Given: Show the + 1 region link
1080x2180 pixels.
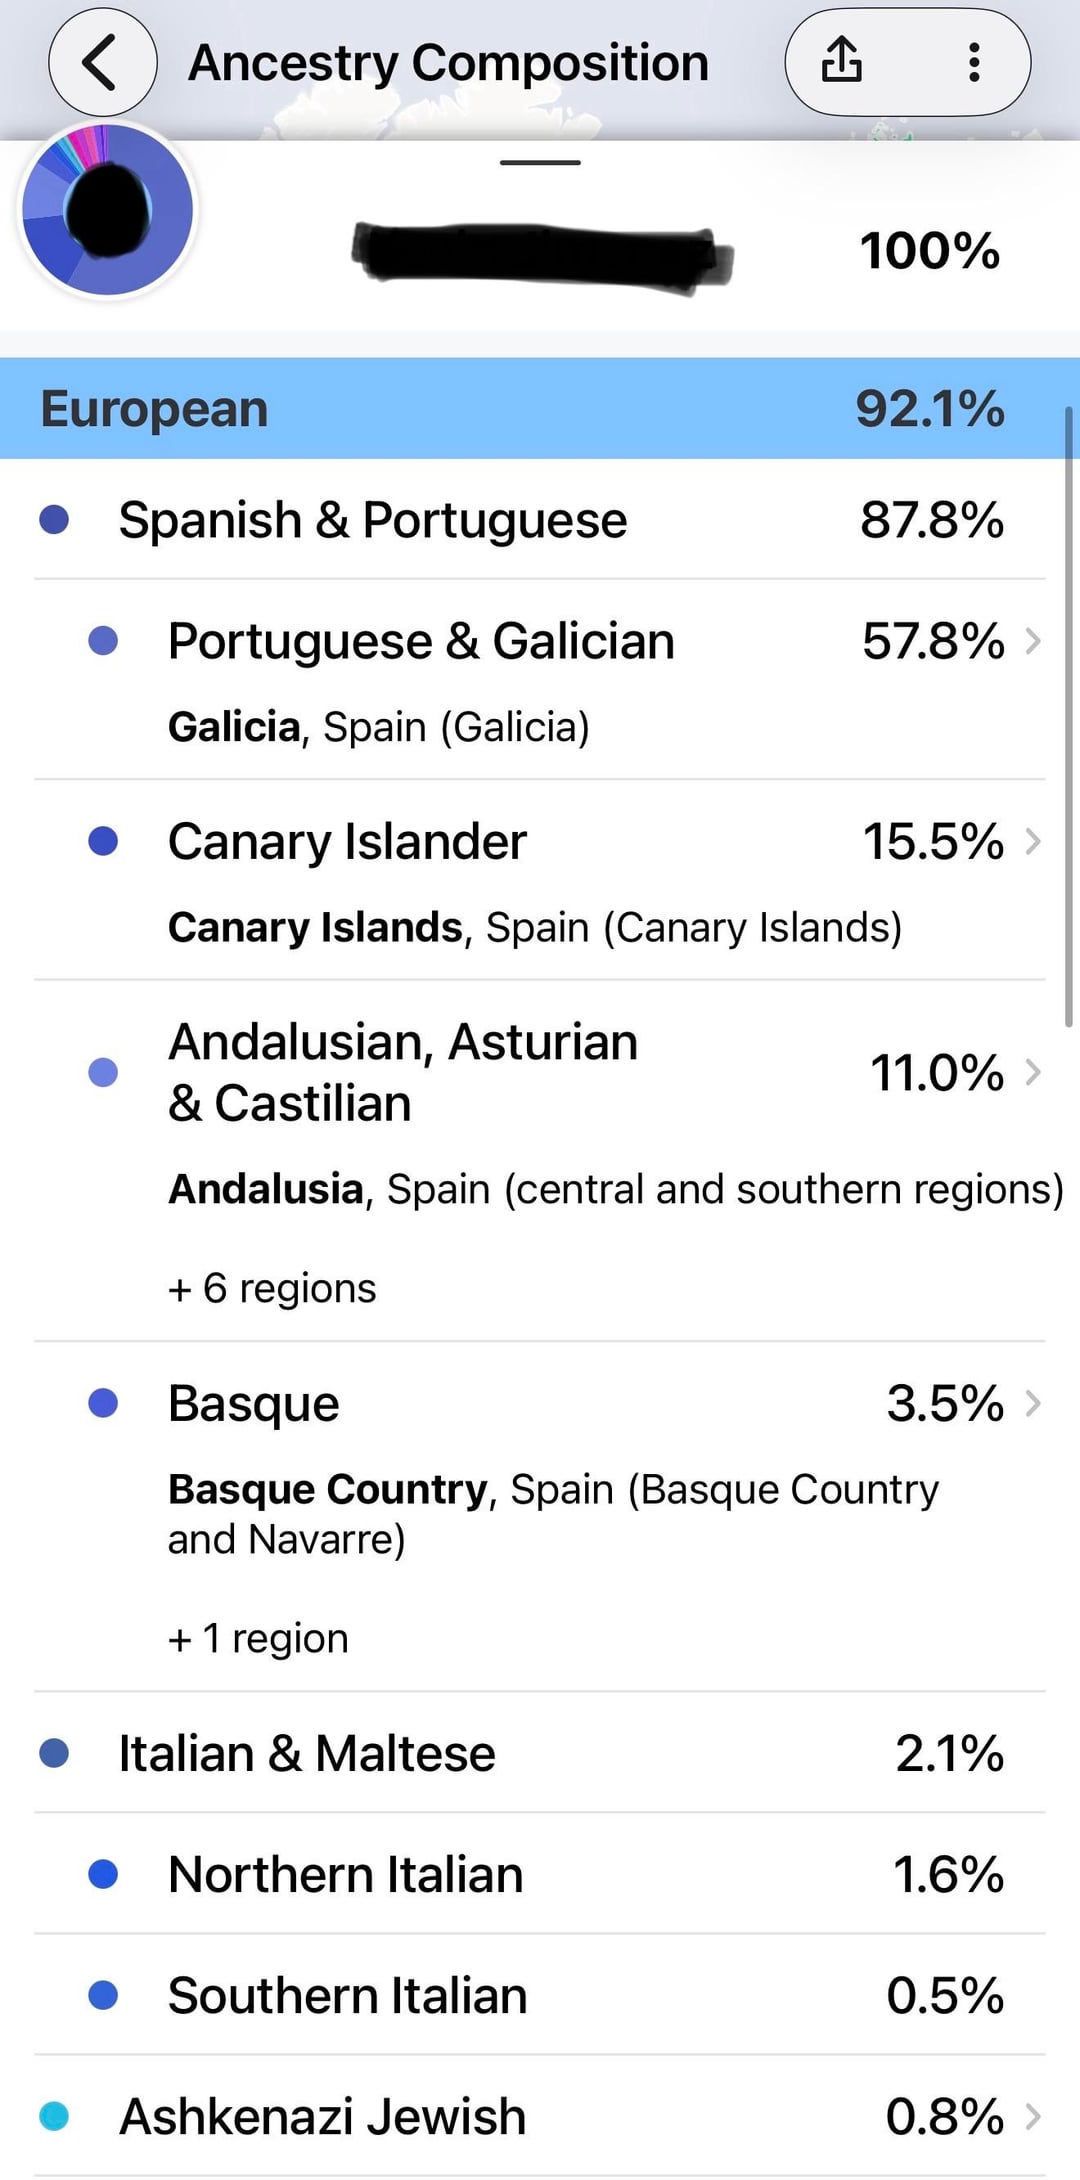Looking at the screenshot, I should pos(258,1639).
